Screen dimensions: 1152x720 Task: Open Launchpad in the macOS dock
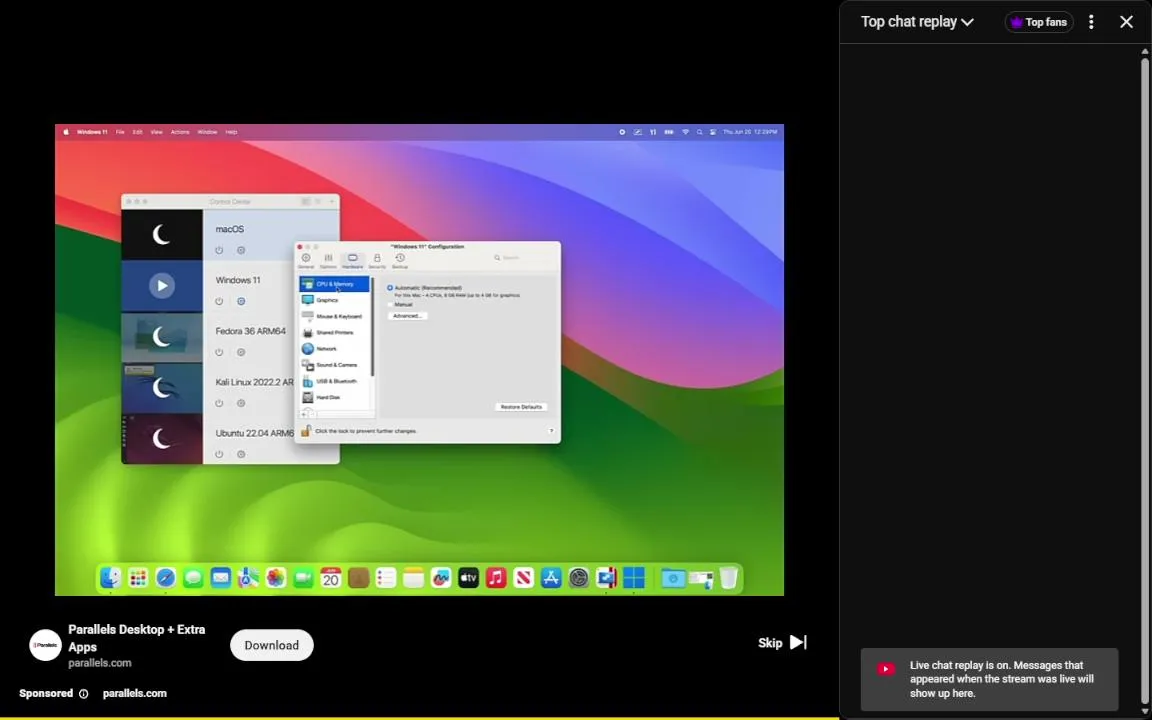pyautogui.click(x=137, y=578)
